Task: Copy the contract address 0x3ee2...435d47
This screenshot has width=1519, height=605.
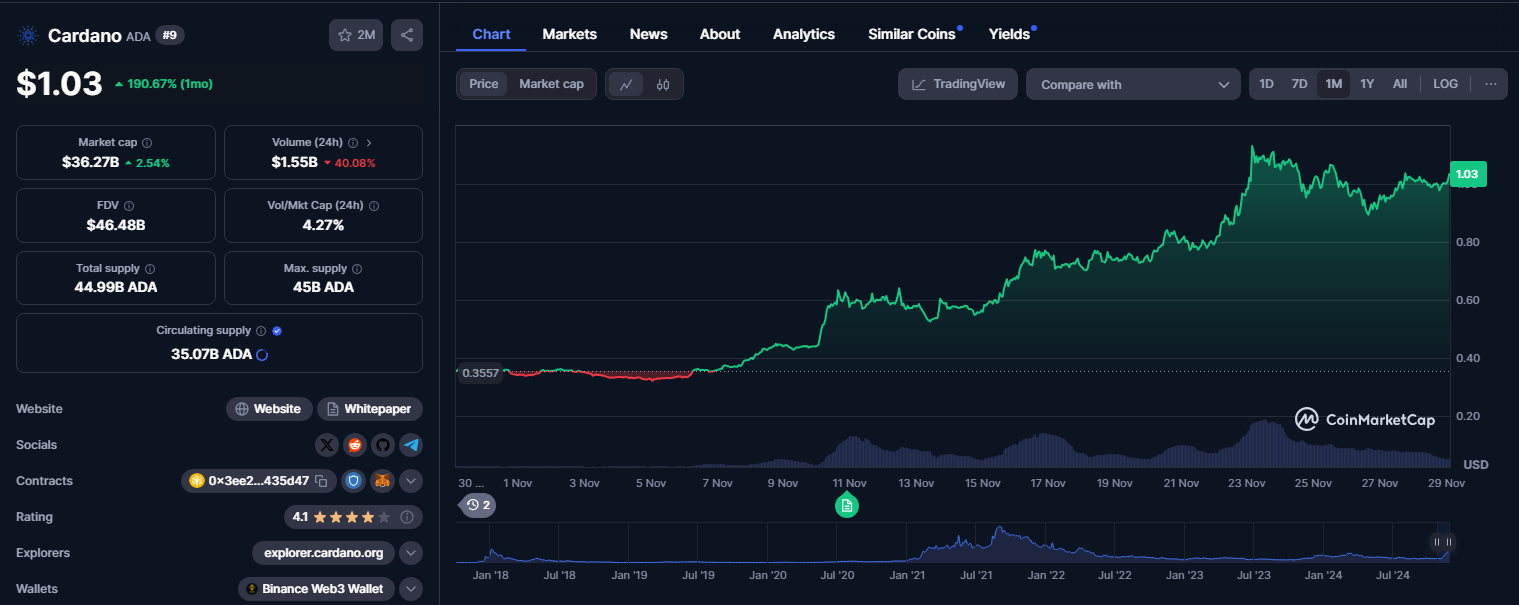Action: click(x=321, y=481)
